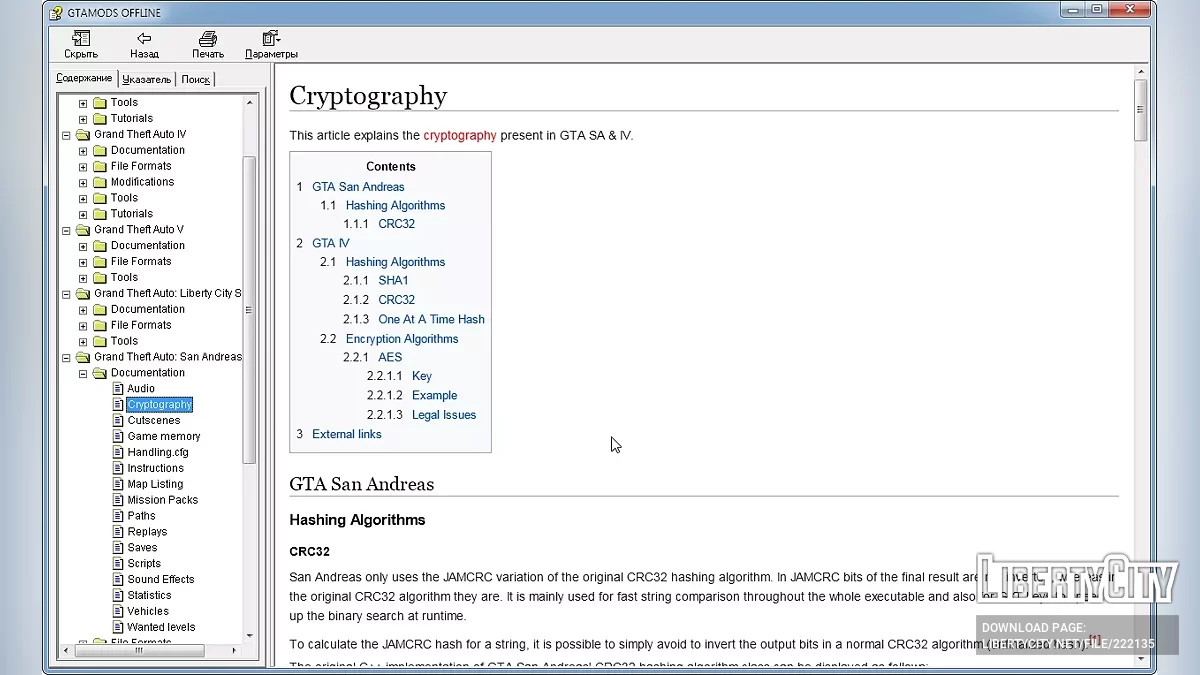The height and width of the screenshot is (675, 1200).
Task: Open the Параметры (Options) toolbar icon
Action: [271, 38]
